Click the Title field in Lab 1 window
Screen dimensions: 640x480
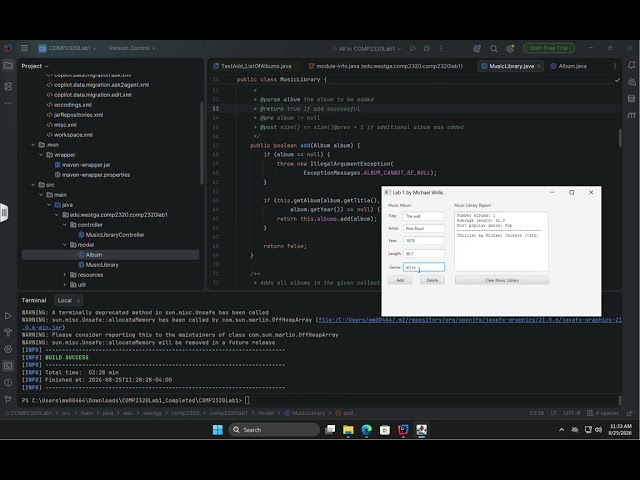(x=424, y=216)
